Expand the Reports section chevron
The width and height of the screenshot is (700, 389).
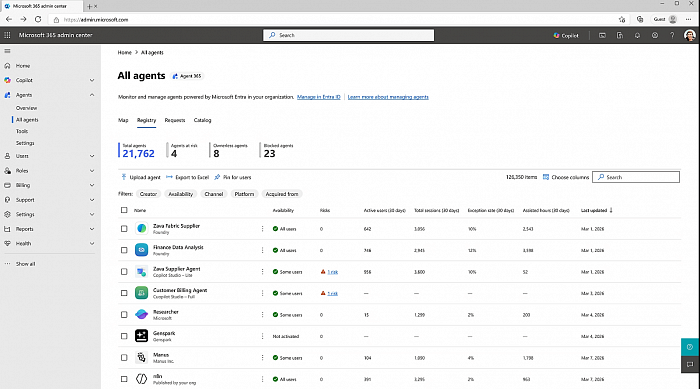92,229
